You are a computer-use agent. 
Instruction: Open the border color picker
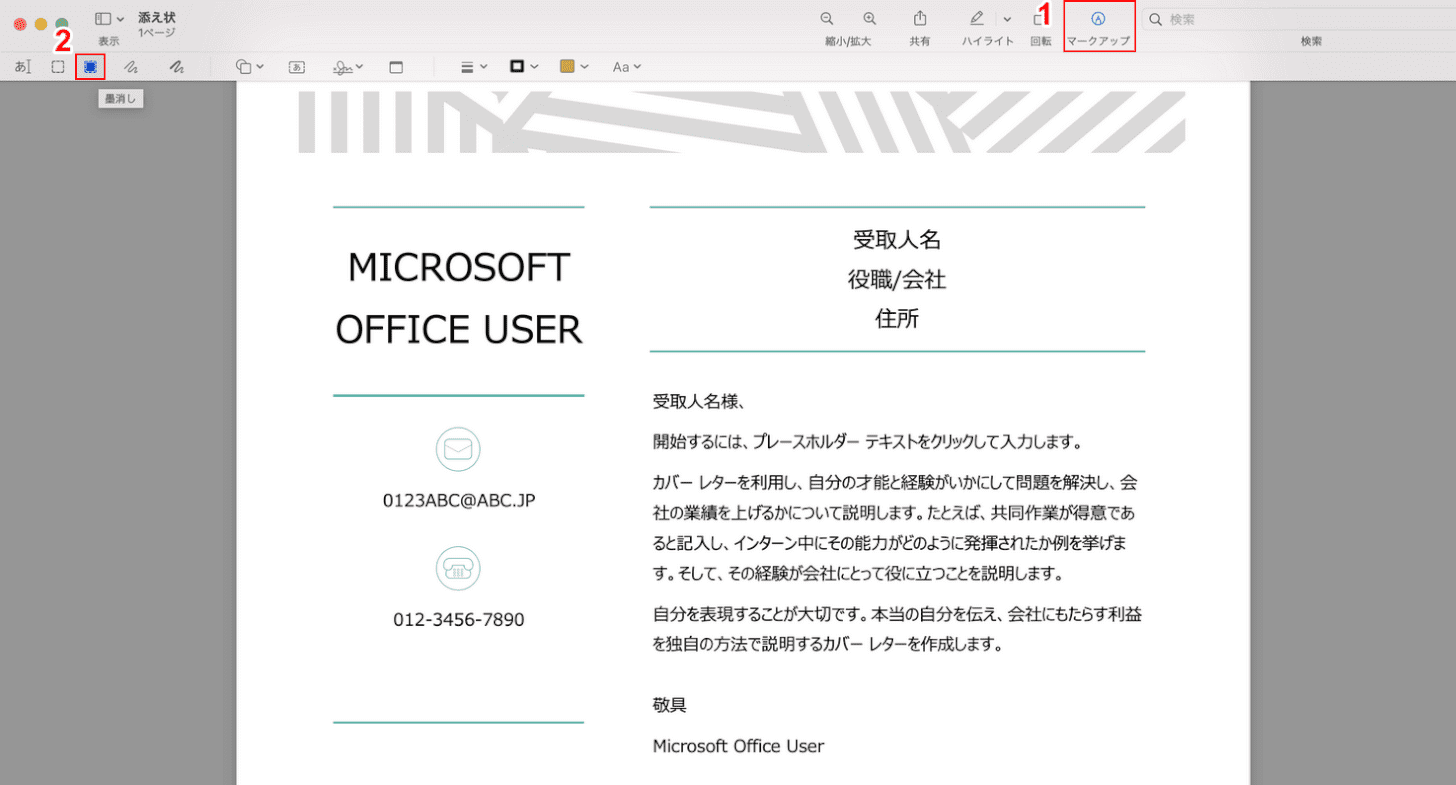point(524,67)
